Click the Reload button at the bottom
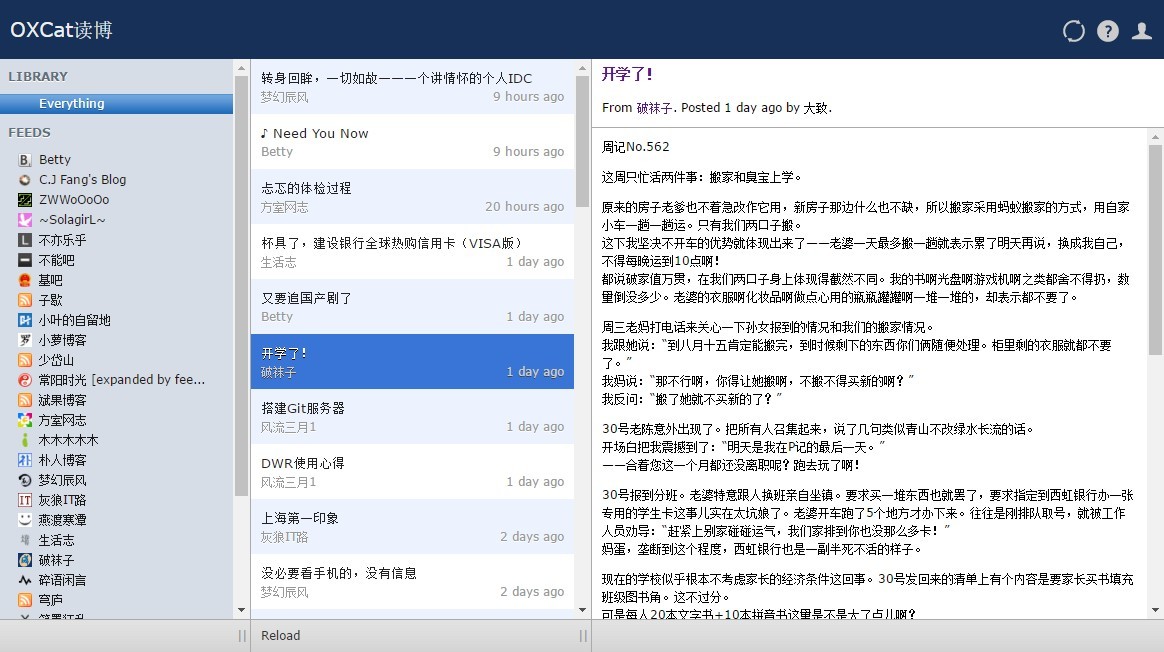Image resolution: width=1164 pixels, height=652 pixels. 280,635
